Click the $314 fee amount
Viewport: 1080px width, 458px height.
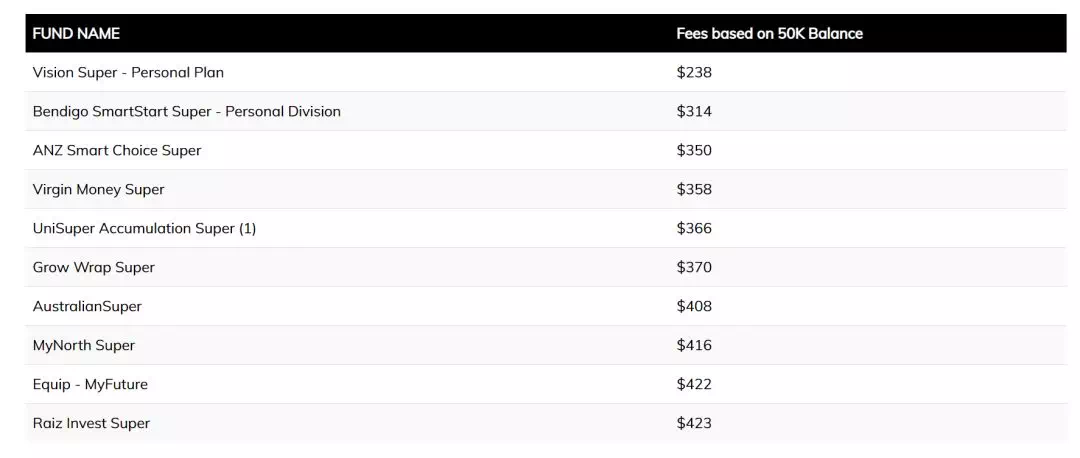tap(694, 112)
